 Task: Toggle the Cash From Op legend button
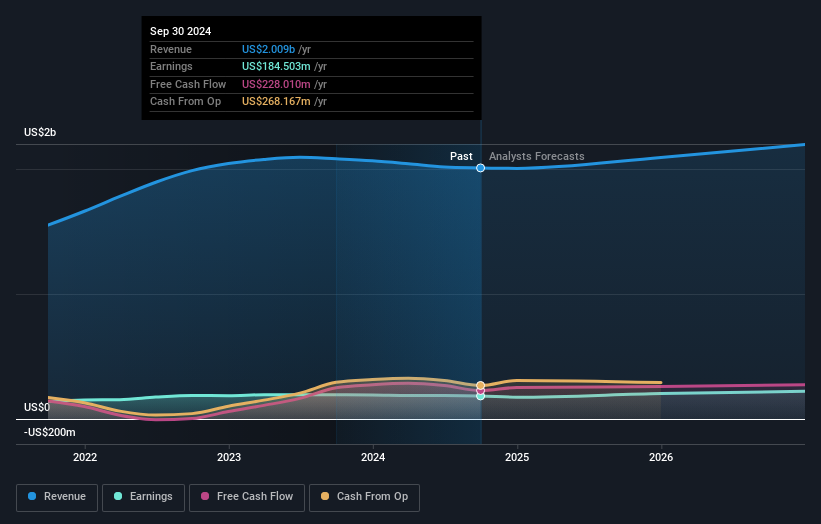coord(364,497)
